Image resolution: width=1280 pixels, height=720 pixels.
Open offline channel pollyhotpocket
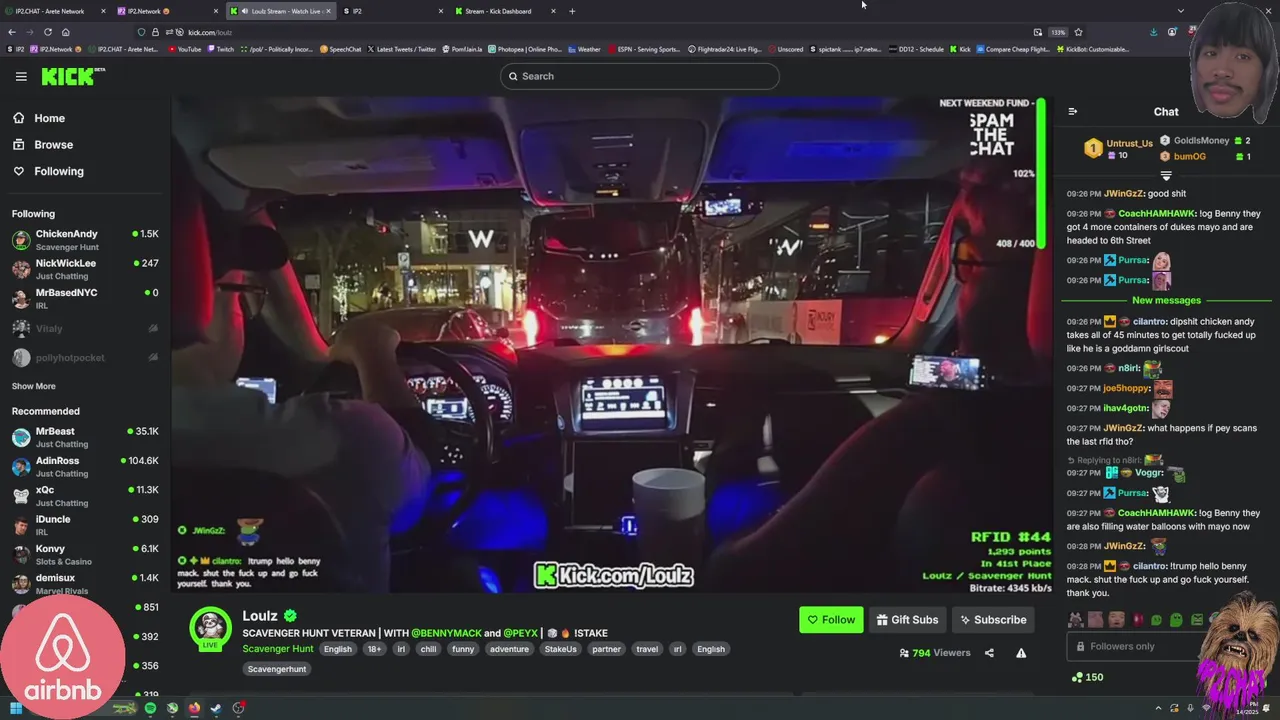point(85,357)
